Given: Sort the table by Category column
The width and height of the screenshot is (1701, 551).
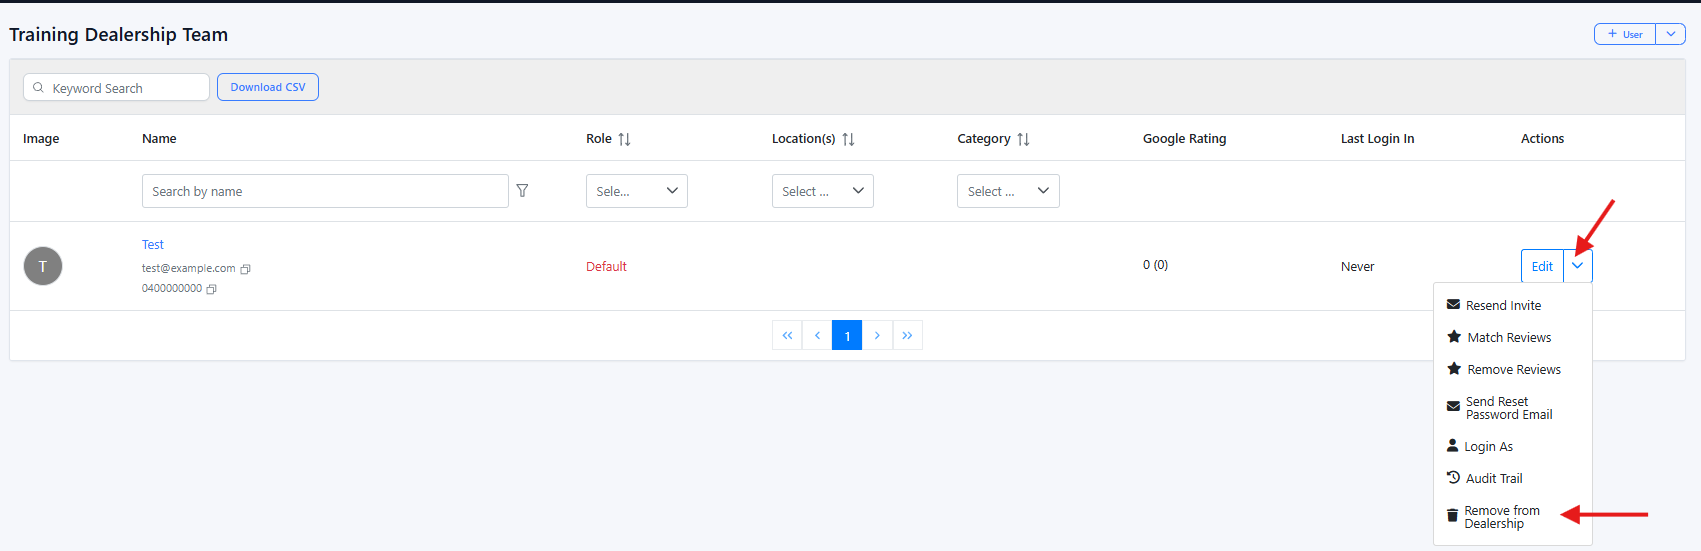Looking at the screenshot, I should pos(1023,139).
